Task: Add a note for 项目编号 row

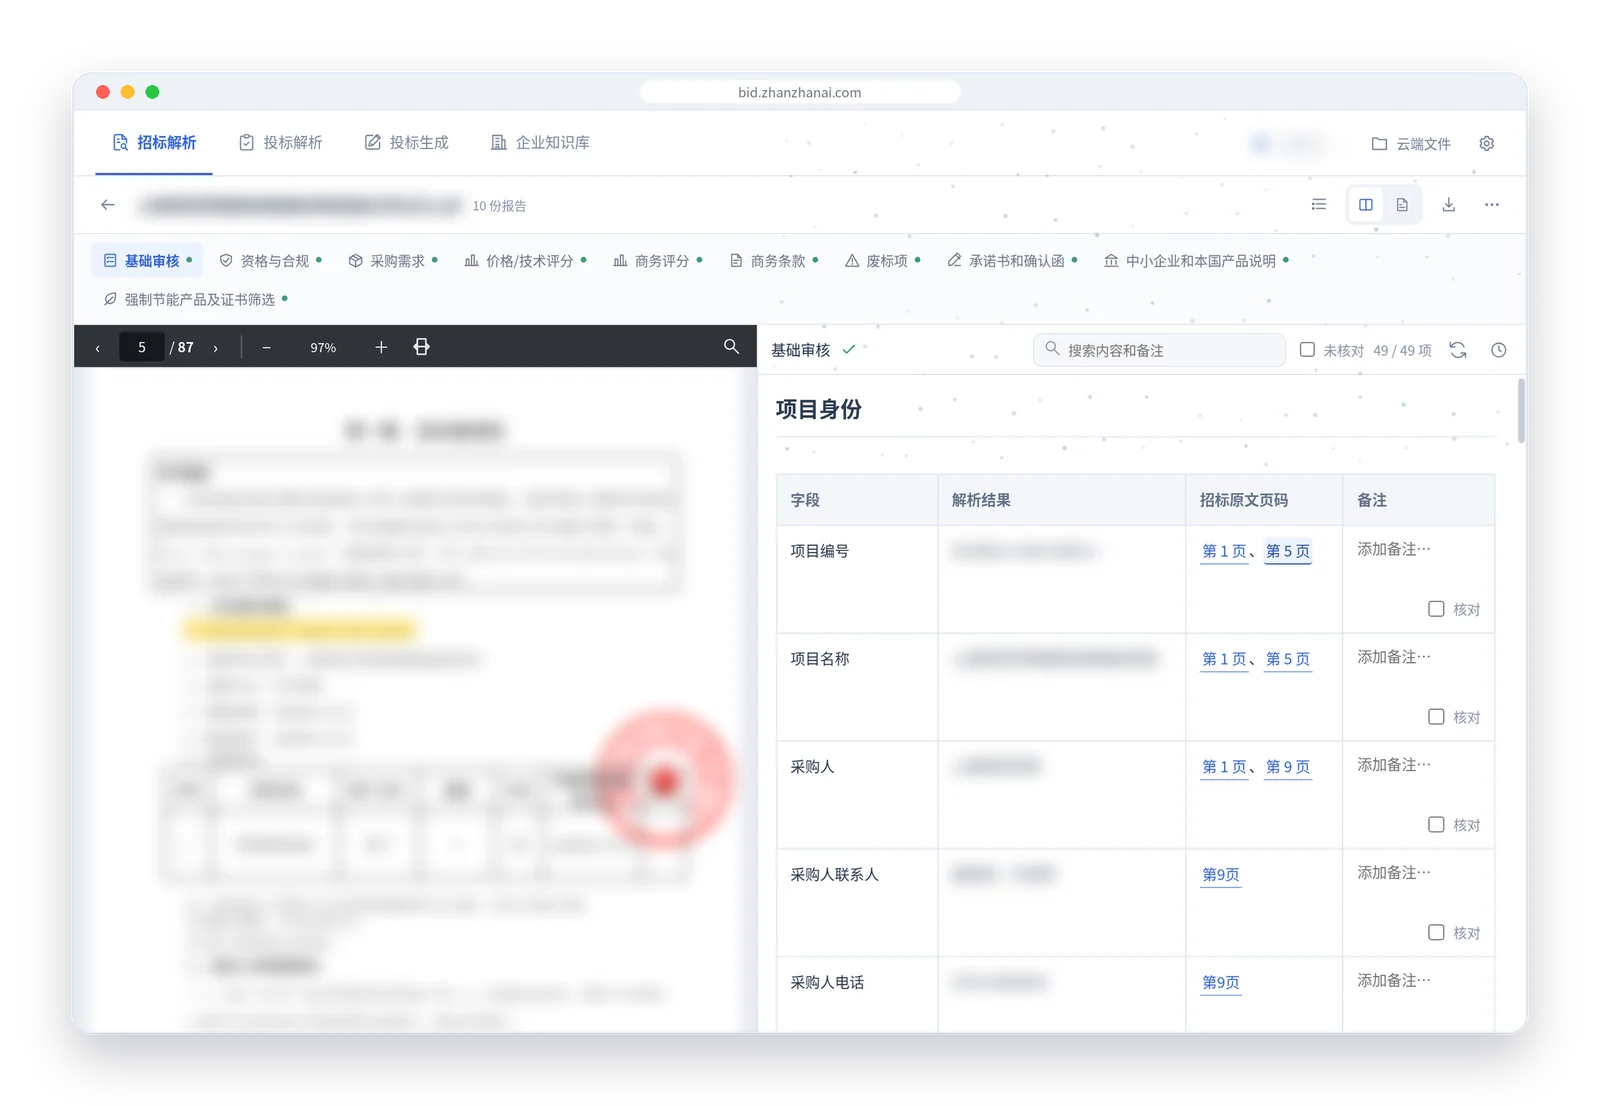Action: pos(1394,550)
